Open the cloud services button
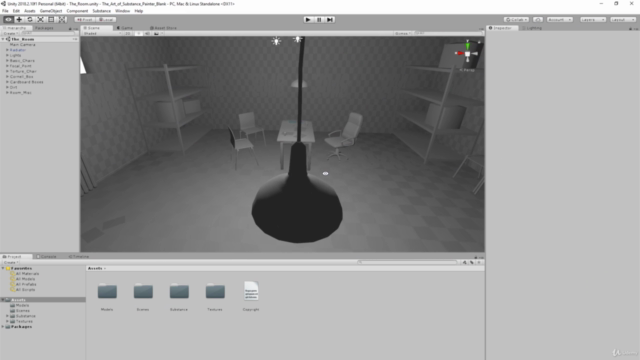The height and width of the screenshot is (360, 640). click(538, 20)
